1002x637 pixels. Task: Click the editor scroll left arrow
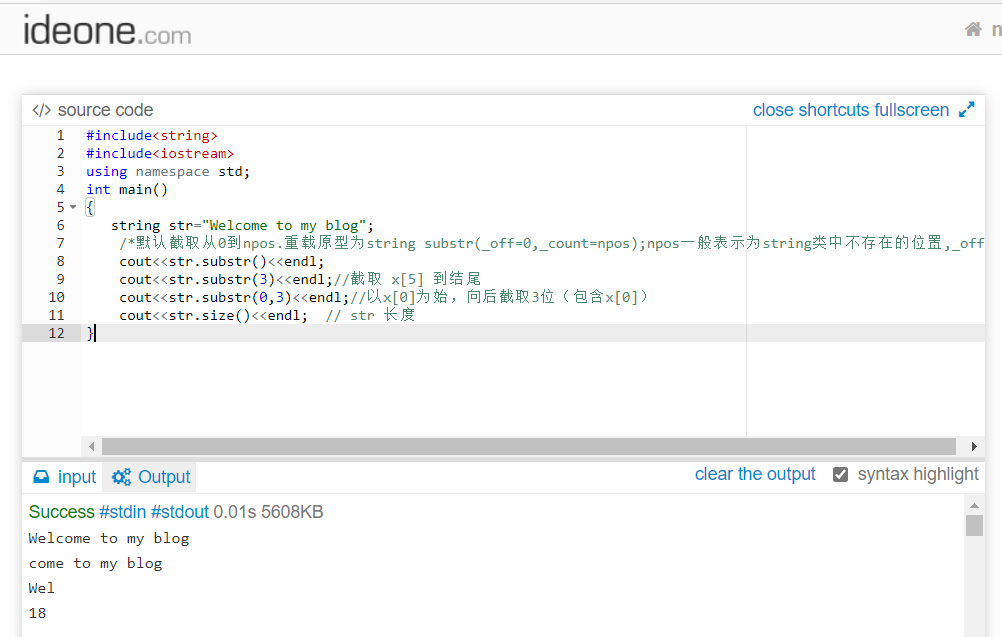pos(91,446)
